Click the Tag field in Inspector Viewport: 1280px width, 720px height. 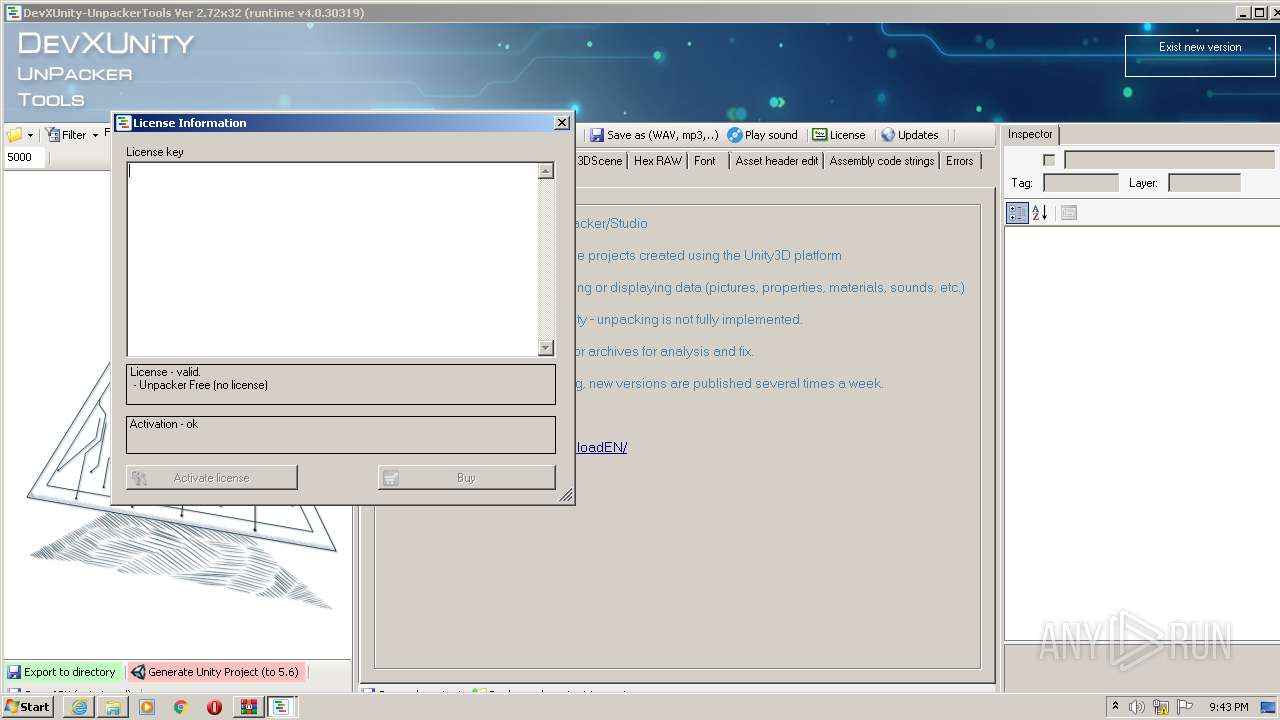(1081, 183)
